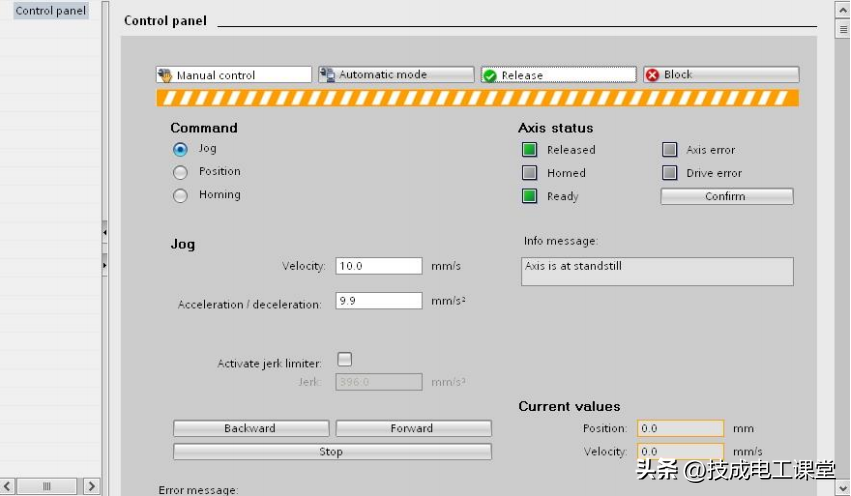Select the Homing command radio button
The image size is (851, 496).
tap(180, 196)
